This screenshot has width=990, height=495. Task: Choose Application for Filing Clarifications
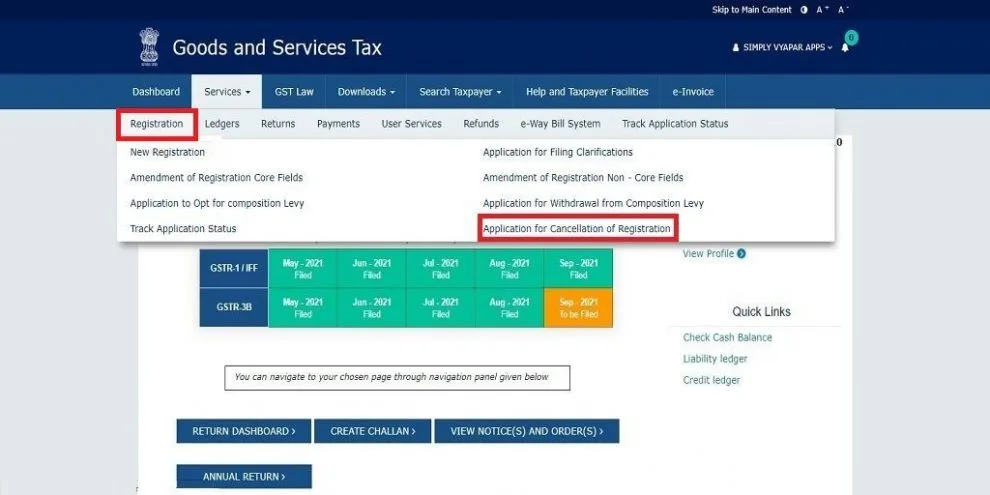[558, 152]
